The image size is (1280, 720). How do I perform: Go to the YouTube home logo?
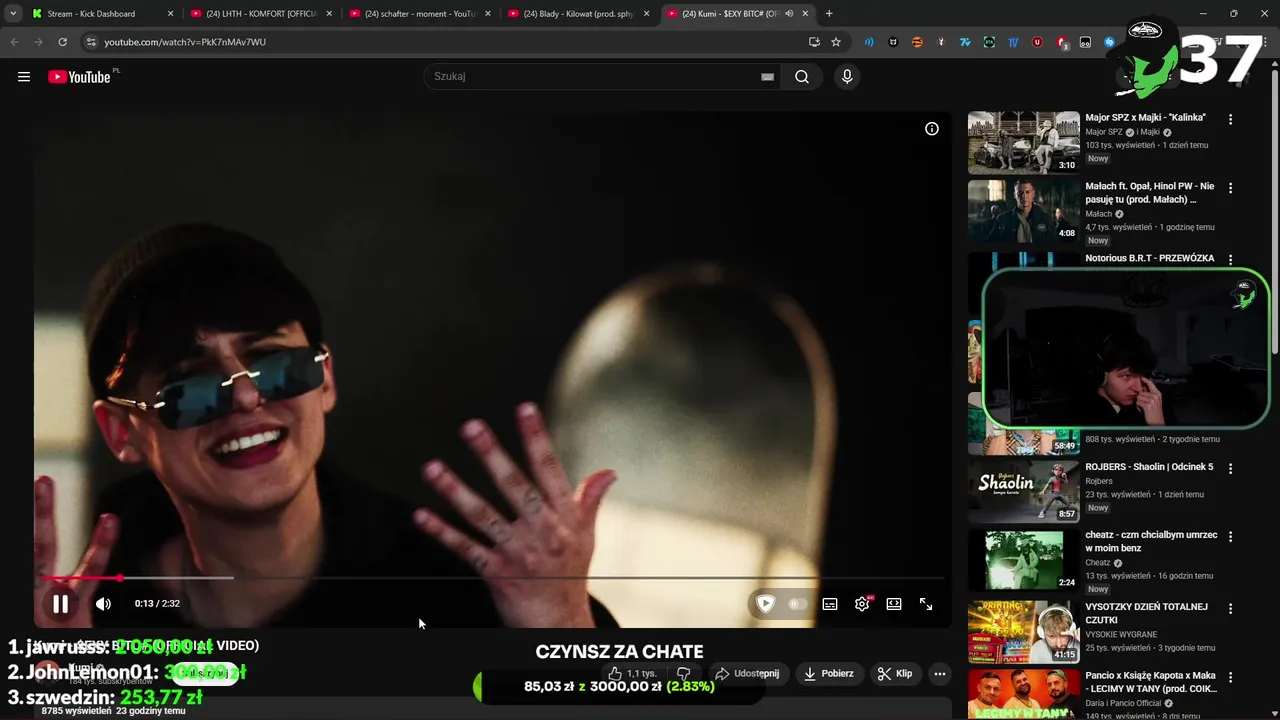(x=79, y=77)
